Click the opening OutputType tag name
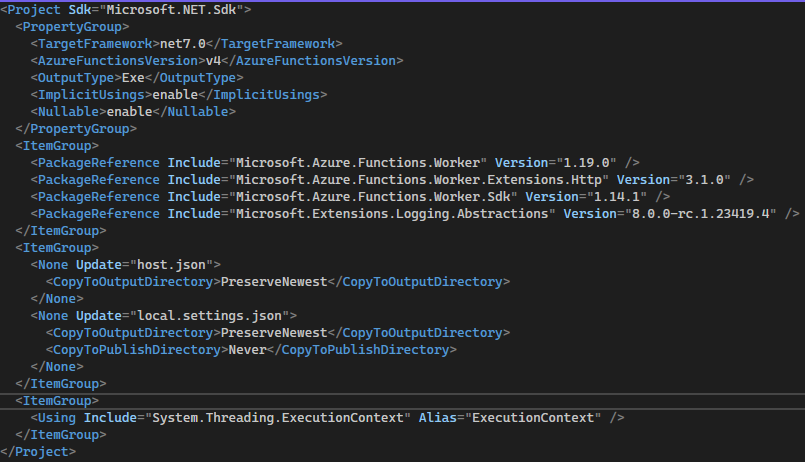 pos(76,78)
